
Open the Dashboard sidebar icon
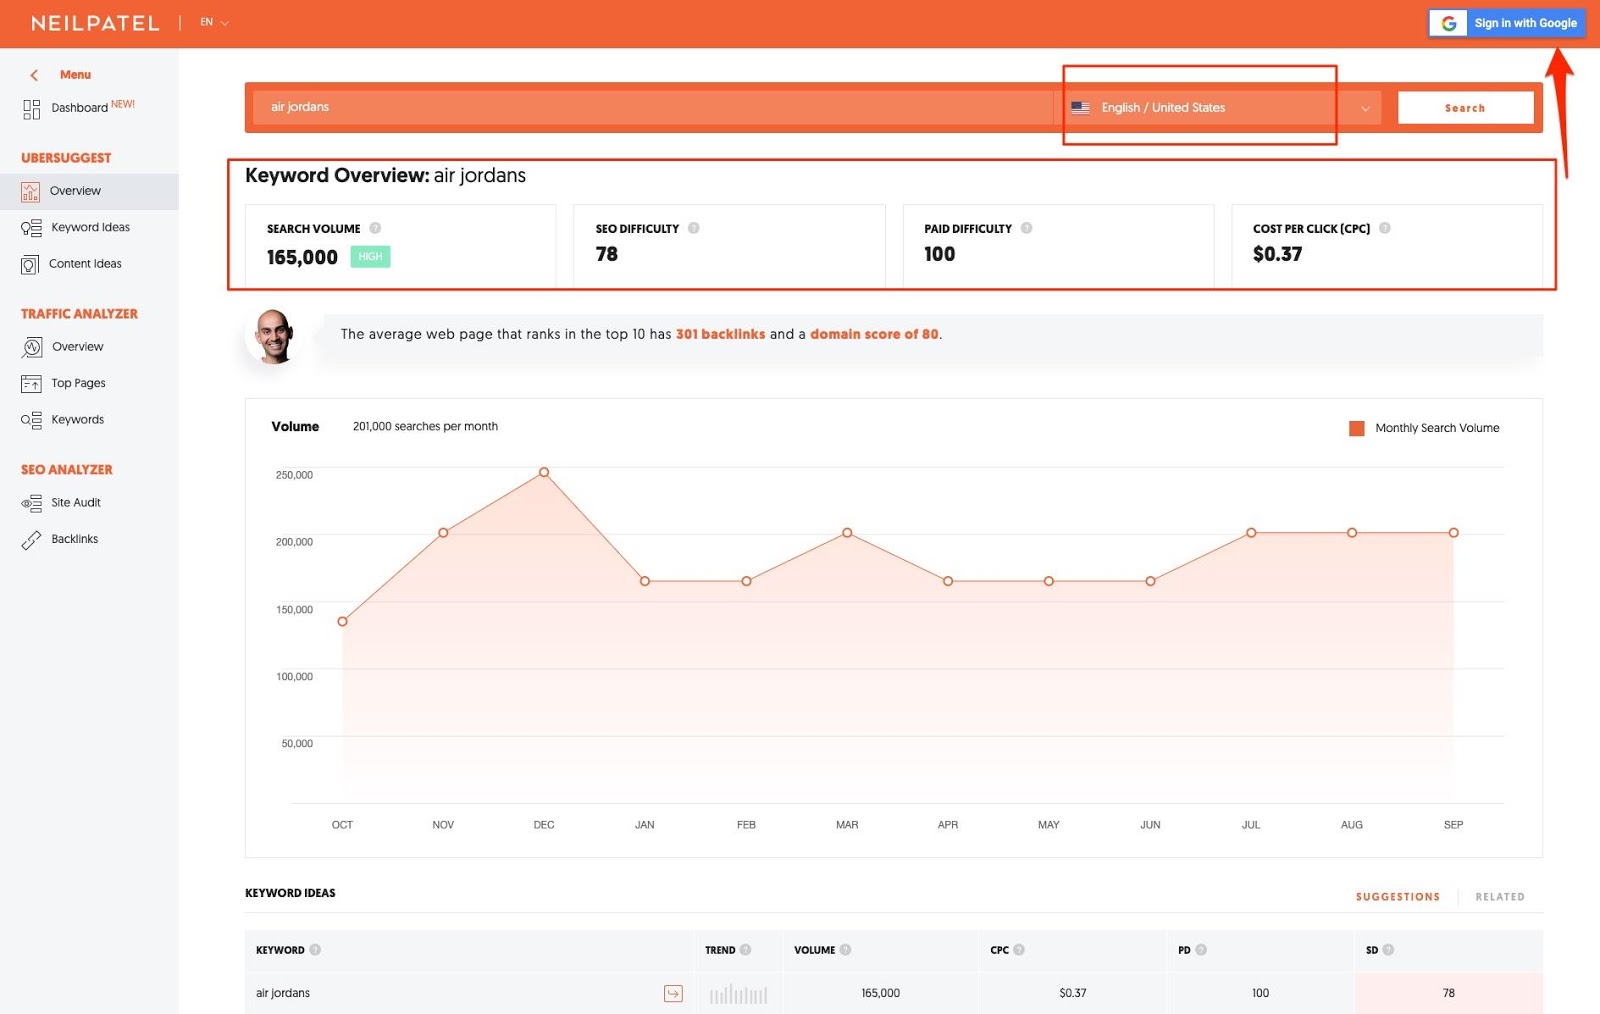tap(31, 109)
